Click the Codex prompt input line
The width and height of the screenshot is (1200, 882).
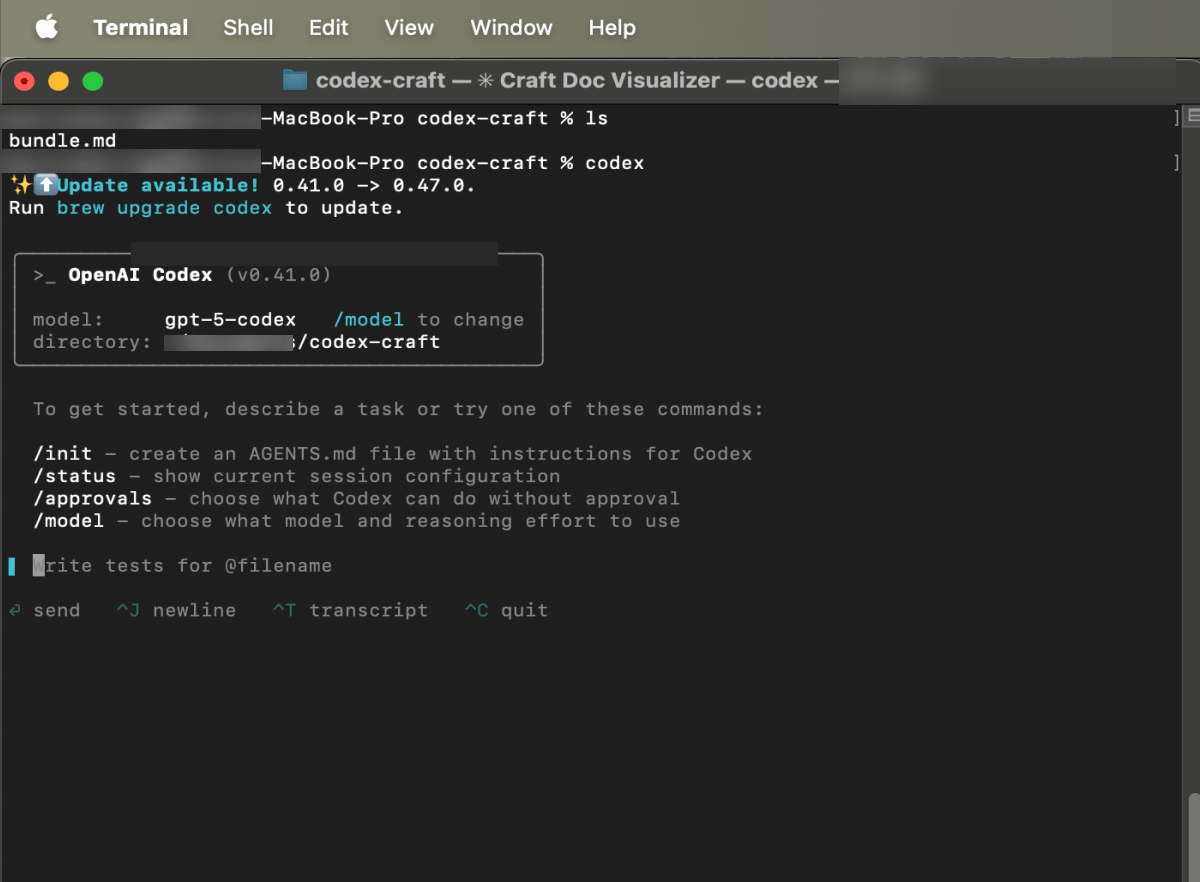point(170,565)
